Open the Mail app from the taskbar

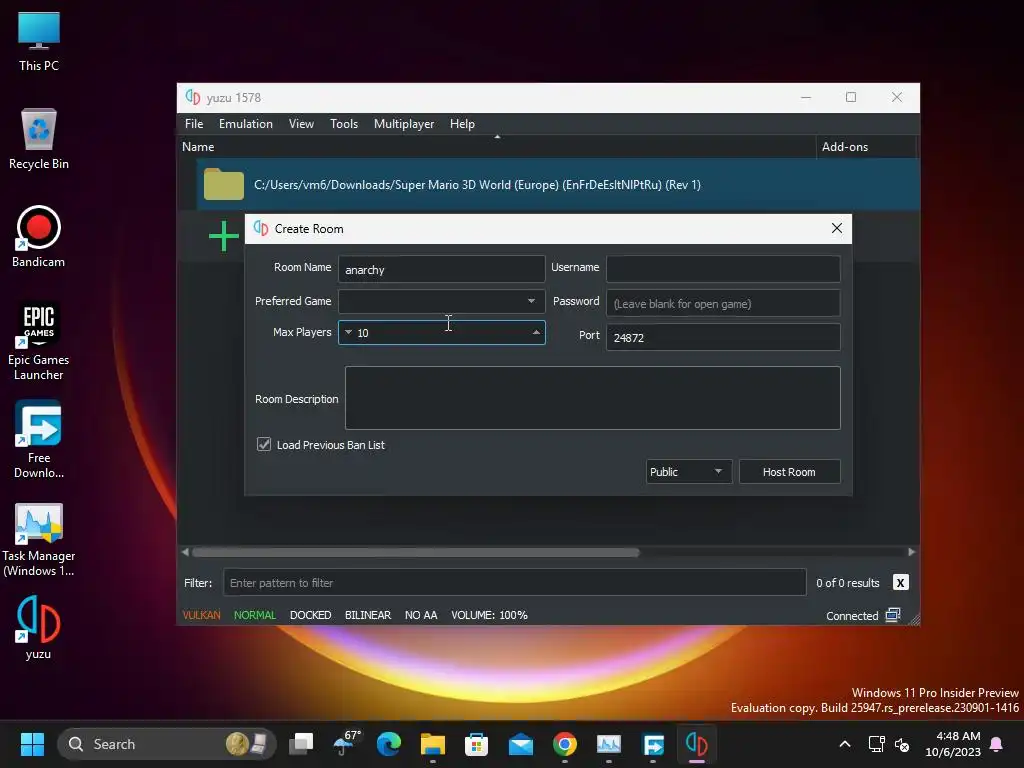click(520, 744)
